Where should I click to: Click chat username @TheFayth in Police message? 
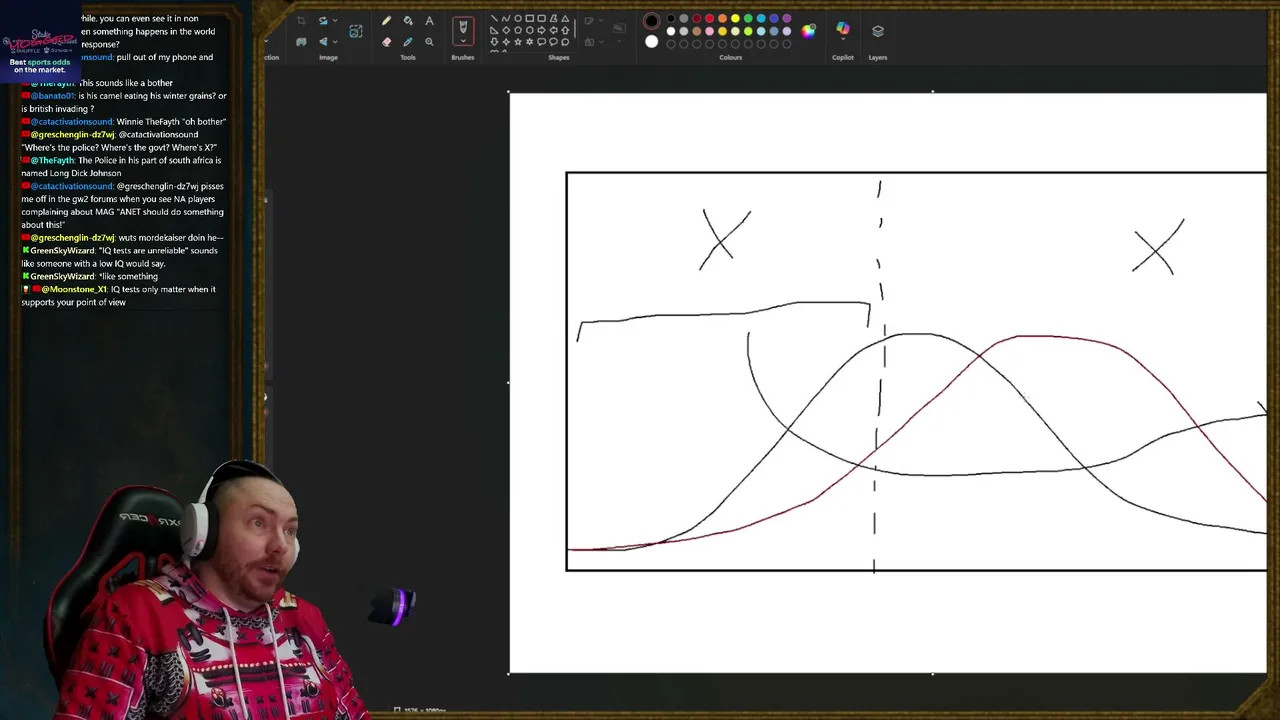pyautogui.click(x=52, y=160)
